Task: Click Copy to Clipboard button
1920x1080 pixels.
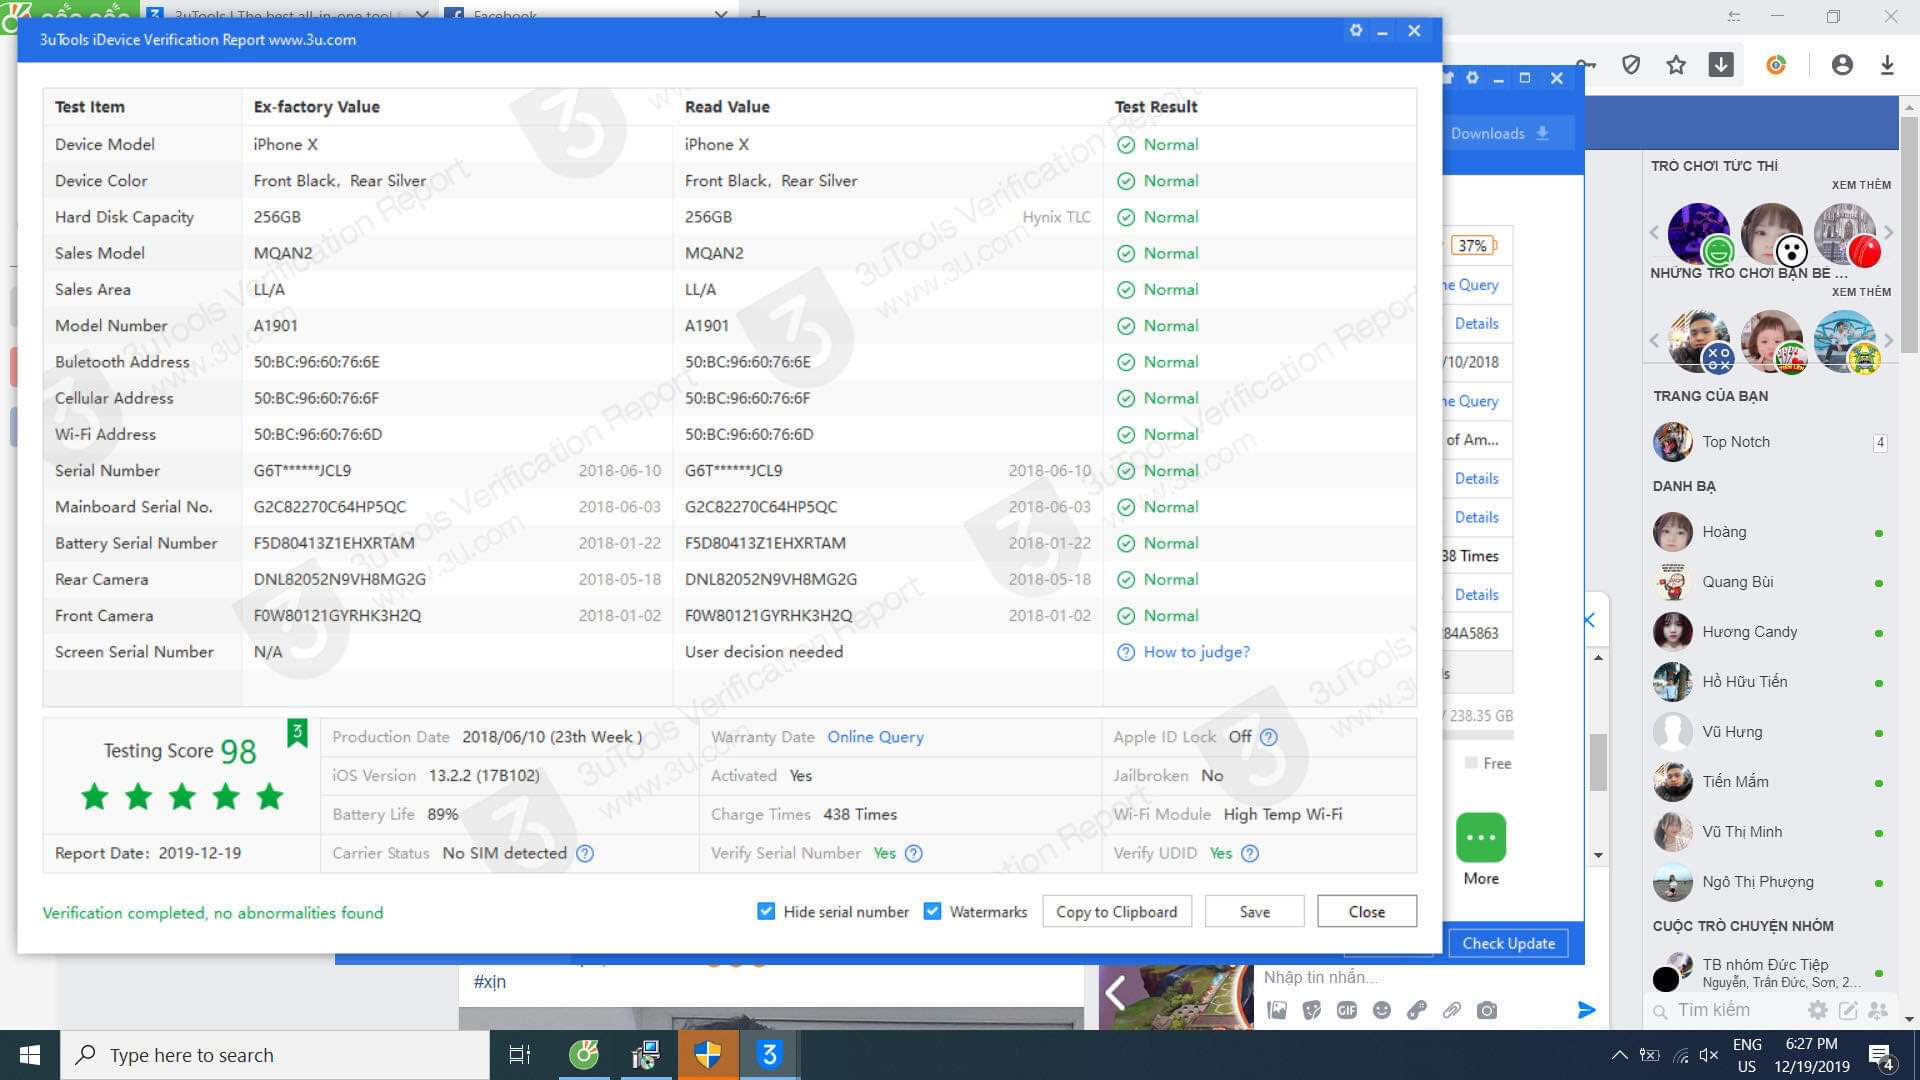Action: coord(1116,911)
